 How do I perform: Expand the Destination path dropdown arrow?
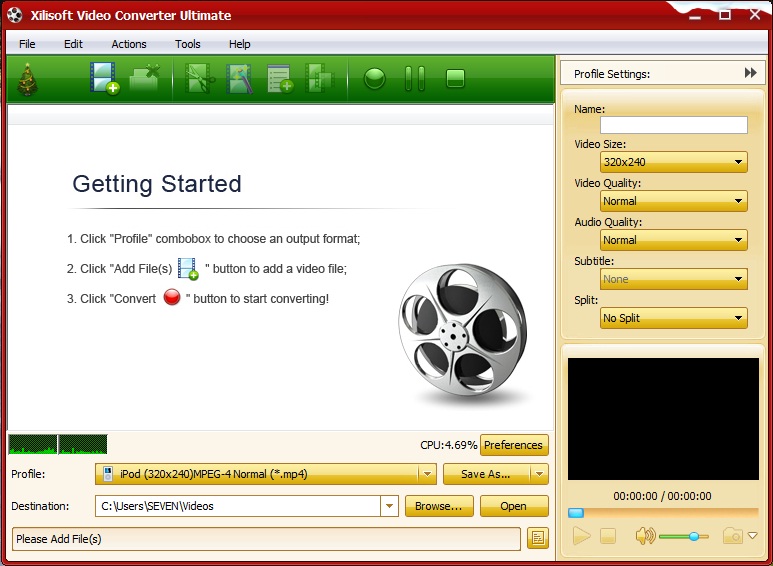click(x=389, y=506)
